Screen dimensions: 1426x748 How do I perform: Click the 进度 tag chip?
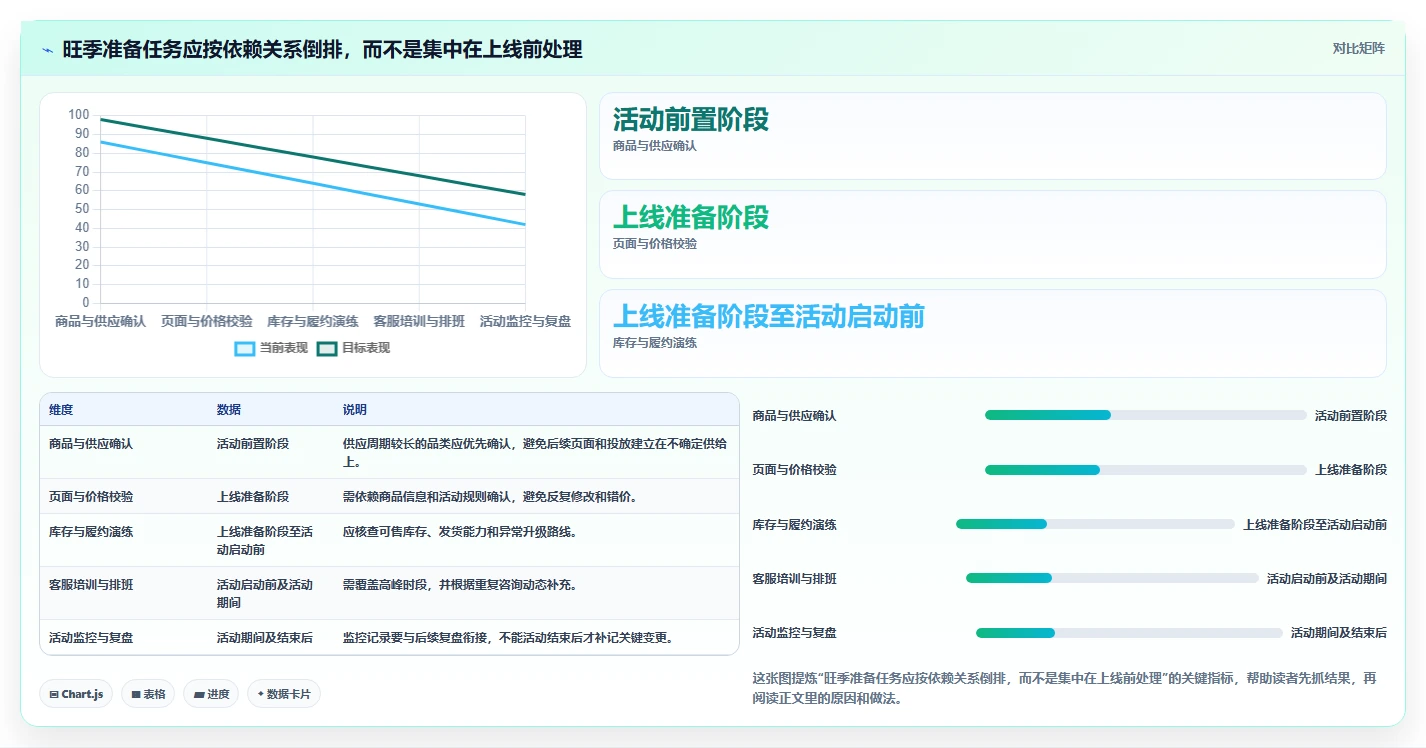tap(211, 694)
